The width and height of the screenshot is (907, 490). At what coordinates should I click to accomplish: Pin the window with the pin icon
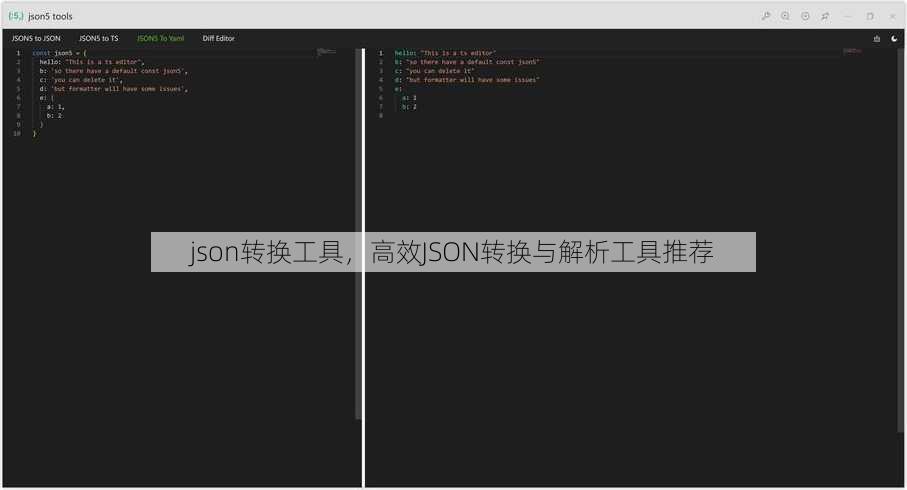point(825,16)
